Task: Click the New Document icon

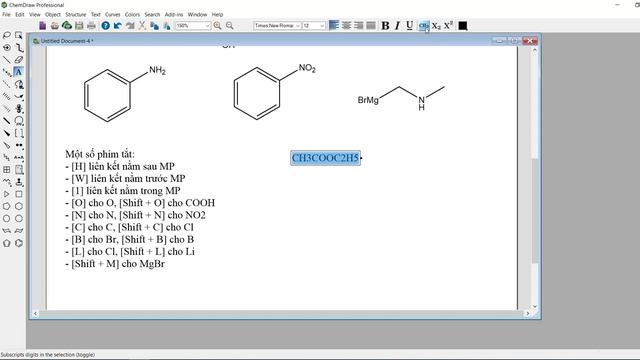Action: [x=42, y=26]
